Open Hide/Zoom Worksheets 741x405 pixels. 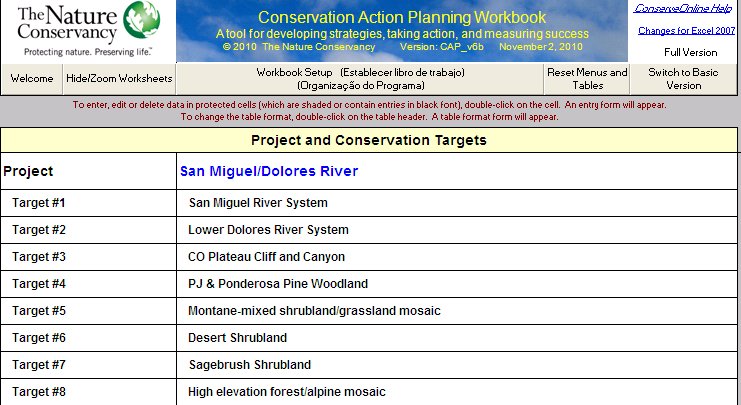tap(119, 79)
